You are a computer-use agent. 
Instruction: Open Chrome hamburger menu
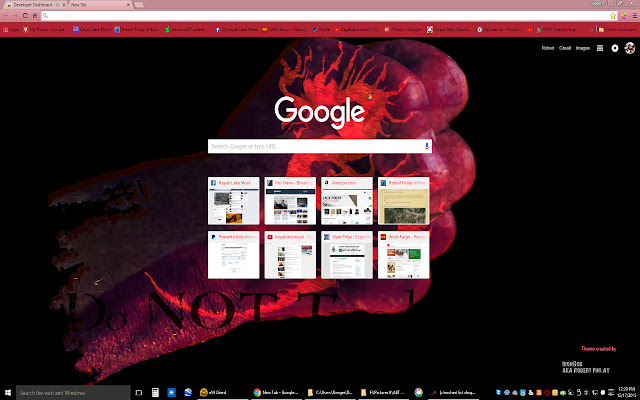pos(635,16)
